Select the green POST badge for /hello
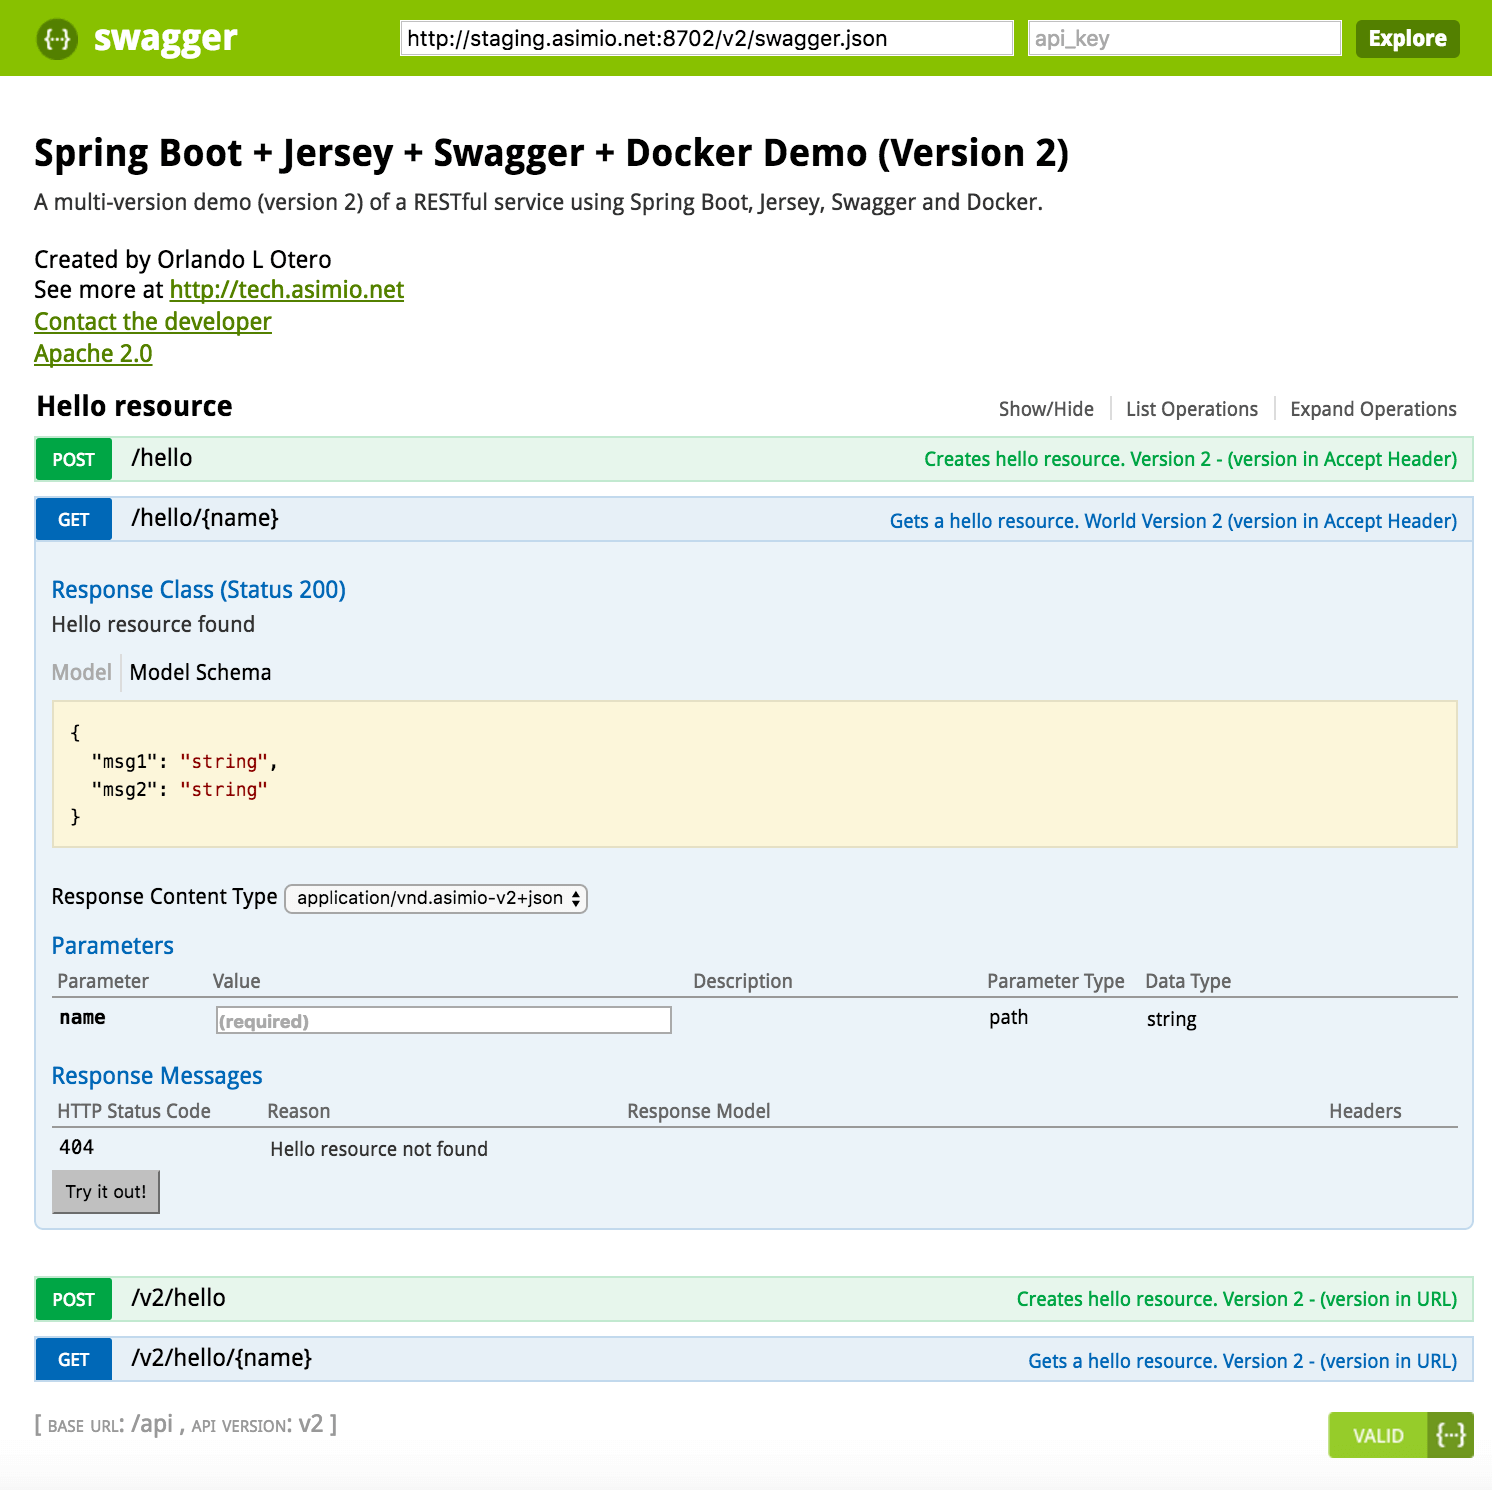 point(73,459)
